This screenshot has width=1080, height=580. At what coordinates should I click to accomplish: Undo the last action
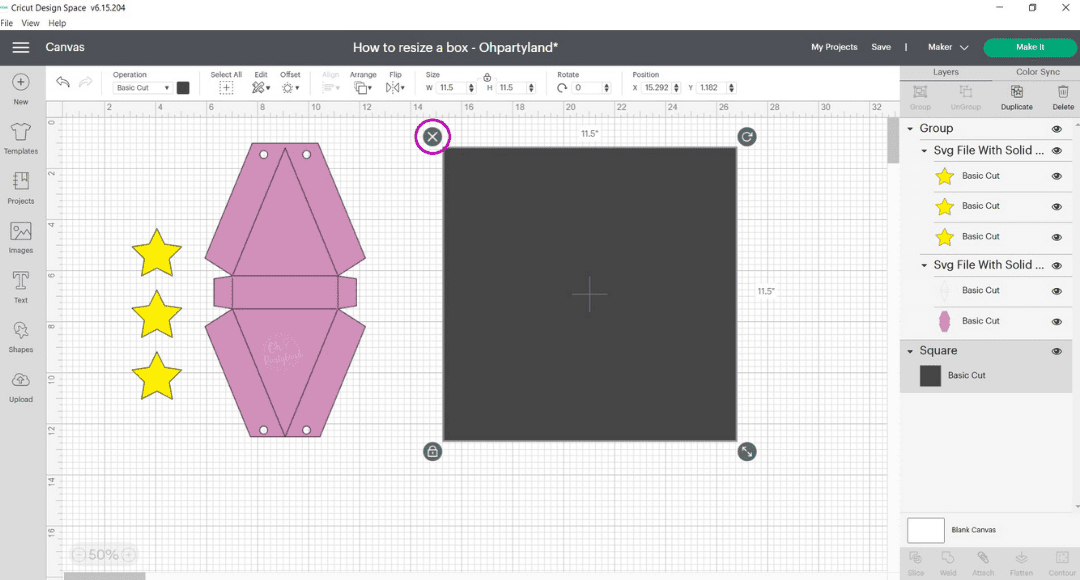[x=63, y=83]
